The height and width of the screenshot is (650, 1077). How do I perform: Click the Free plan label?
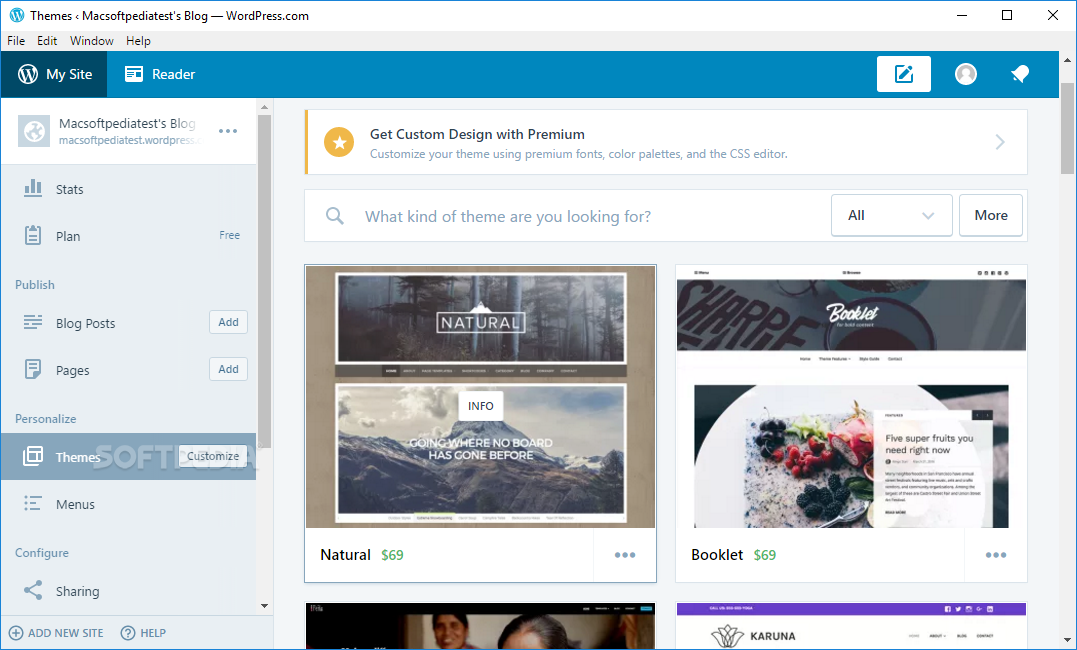tap(229, 235)
